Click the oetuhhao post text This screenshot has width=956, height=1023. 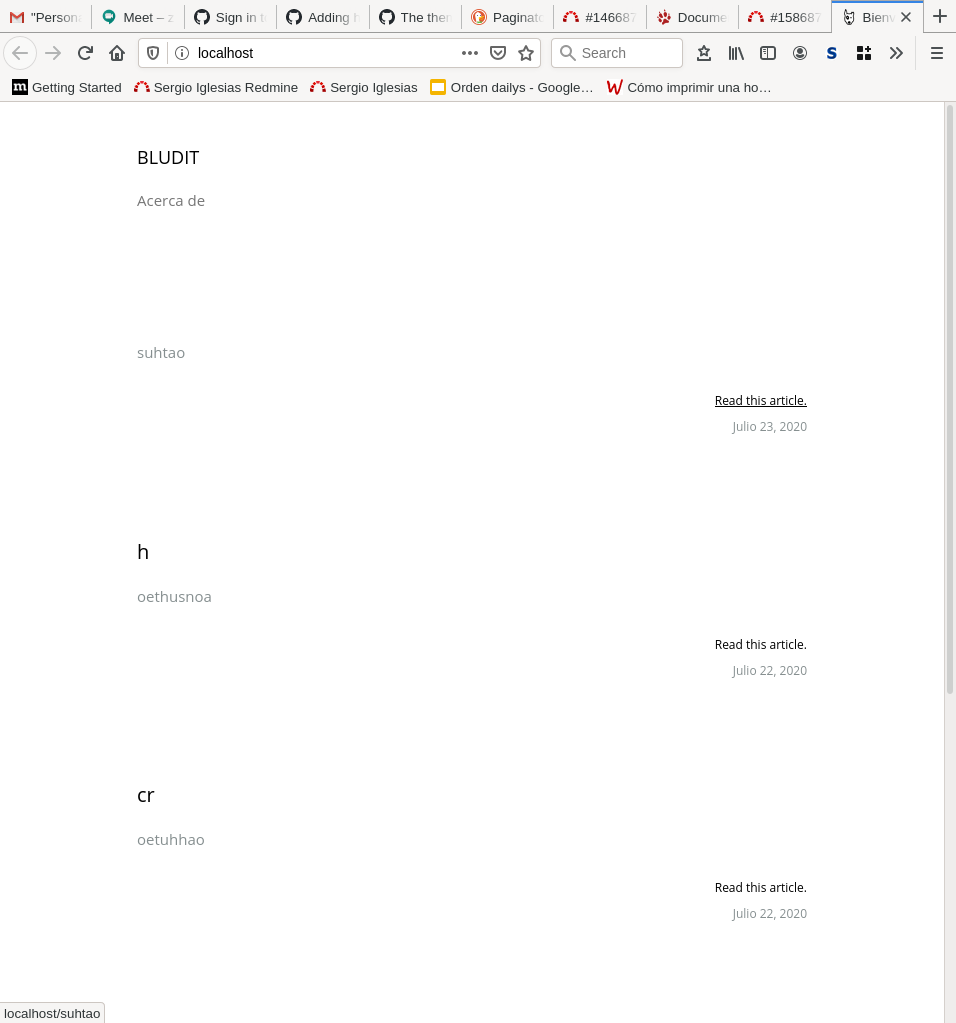tap(171, 840)
